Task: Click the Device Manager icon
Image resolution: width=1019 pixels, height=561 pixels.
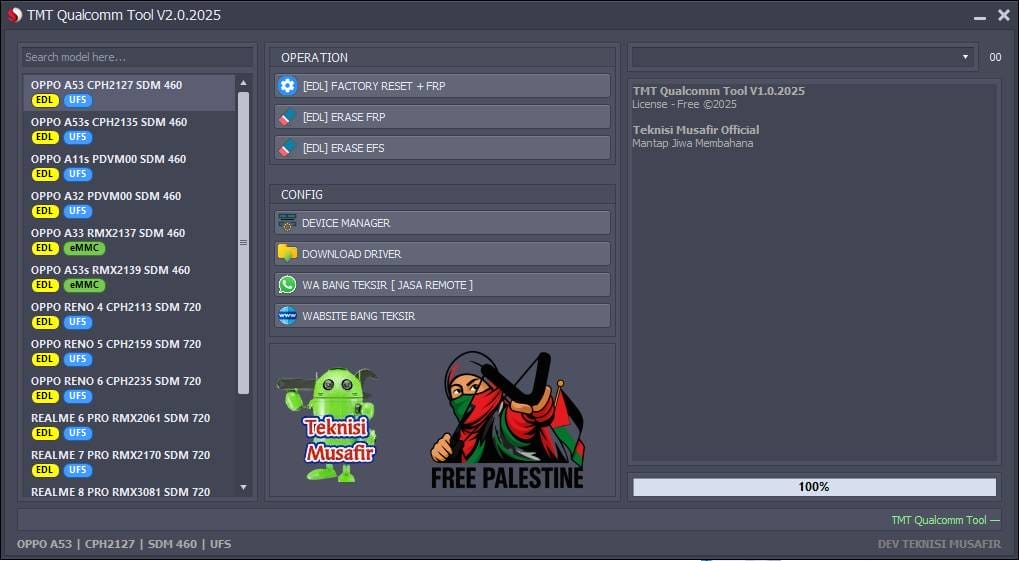Action: pos(288,223)
